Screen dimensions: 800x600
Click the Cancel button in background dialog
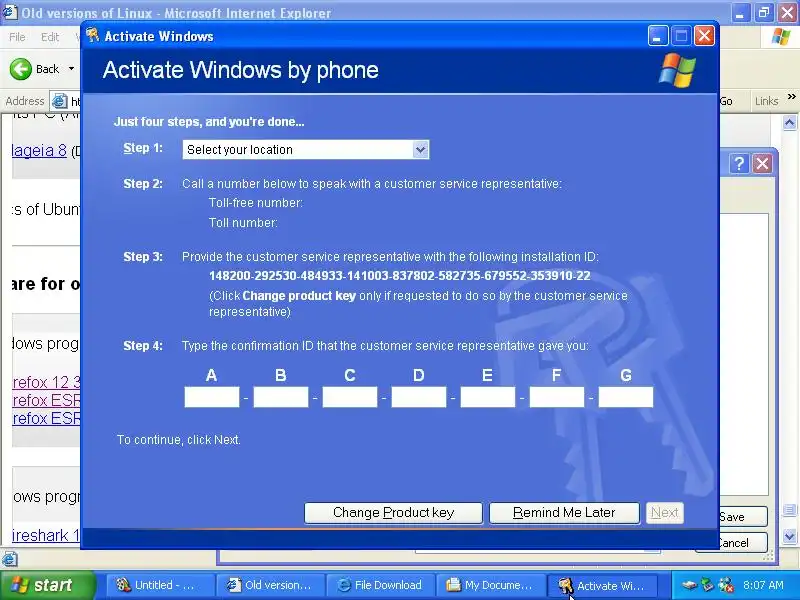point(742,543)
